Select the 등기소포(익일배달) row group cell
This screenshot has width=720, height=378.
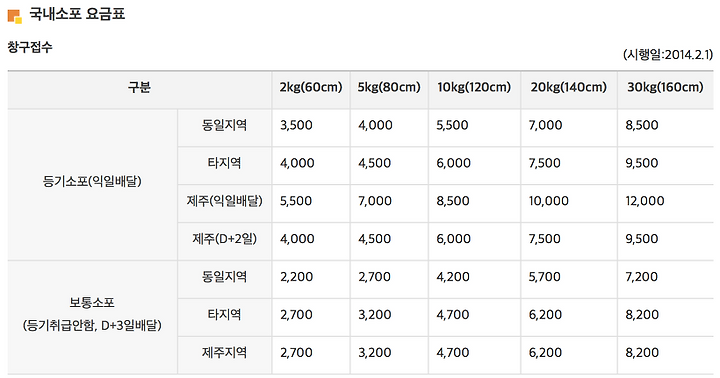(92, 181)
